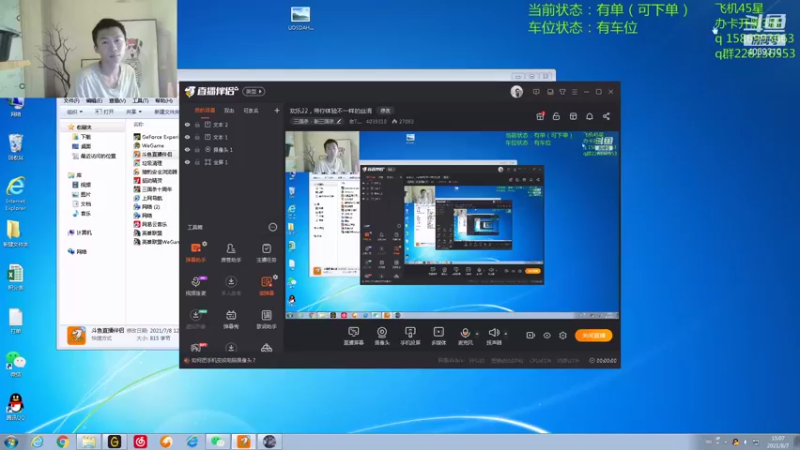The width and height of the screenshot is (800, 450).
Task: Collapse the 工具箱 toolbox panel
Action: (x=272, y=227)
